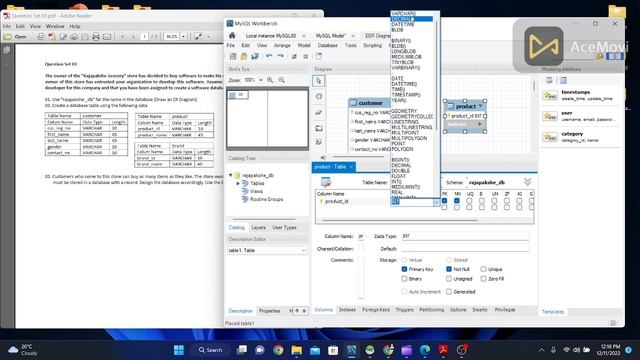Collapse table editor header with double chevron
This screenshot has width=640, height=360.
point(527,182)
